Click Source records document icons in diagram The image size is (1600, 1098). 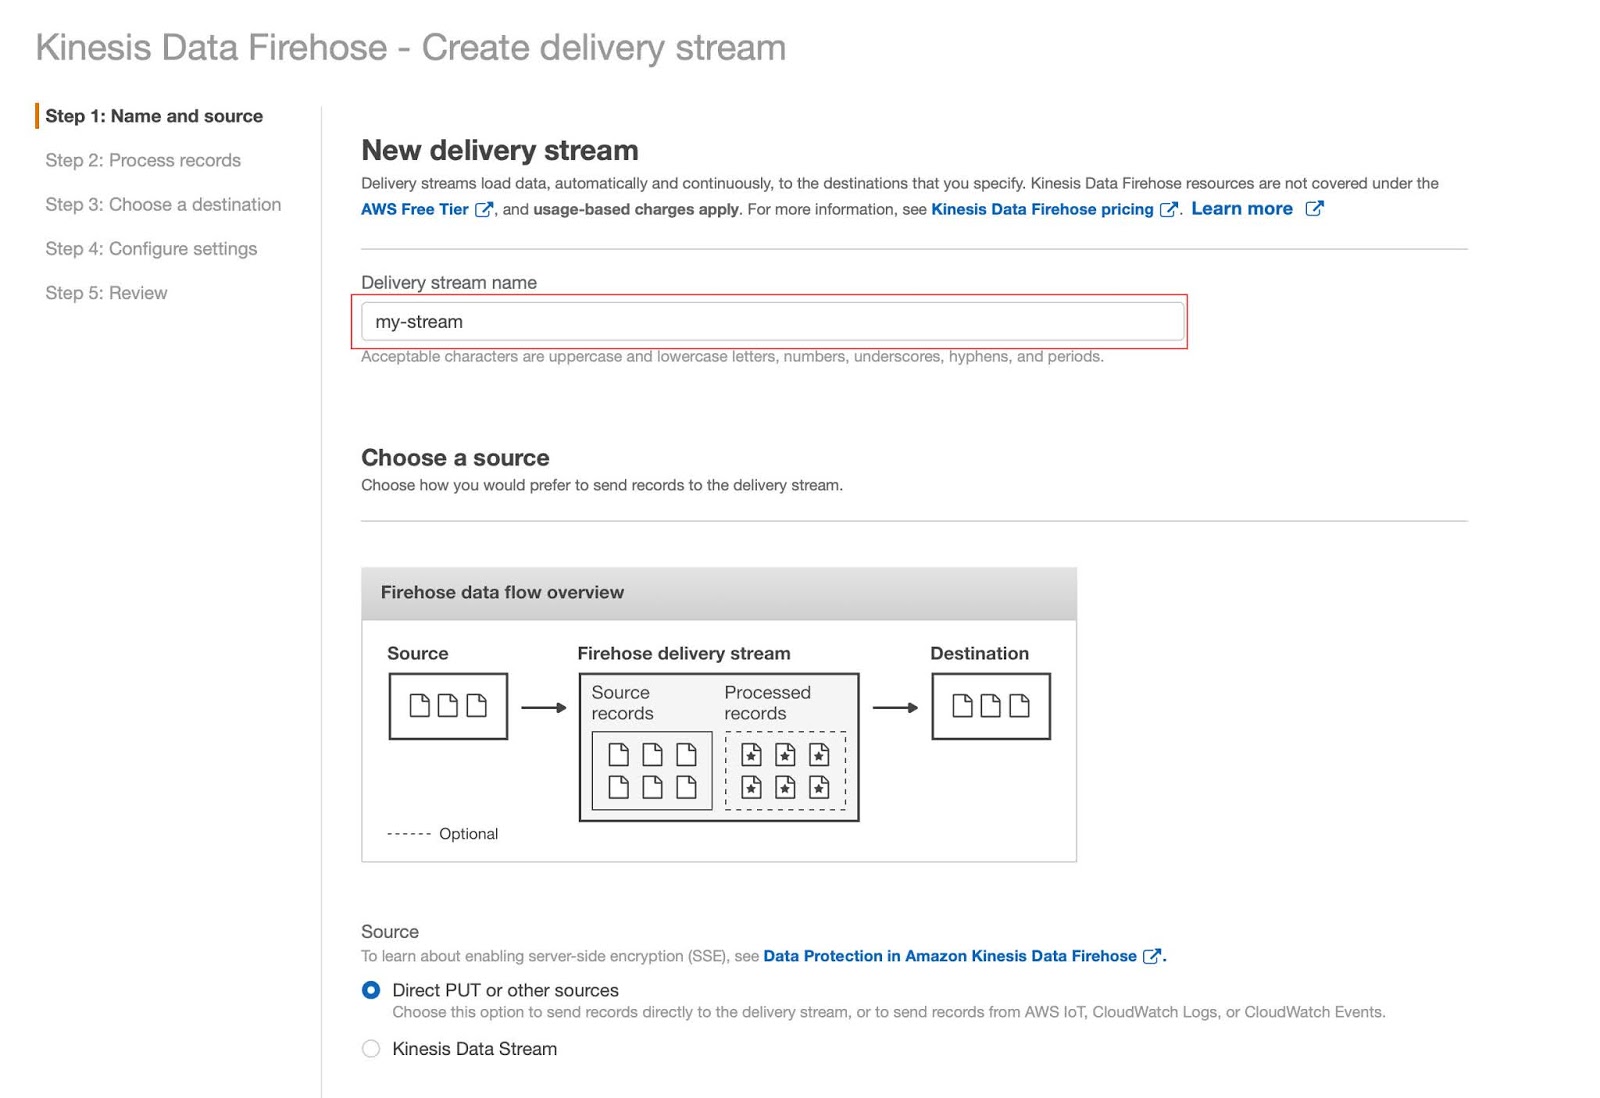tap(652, 770)
